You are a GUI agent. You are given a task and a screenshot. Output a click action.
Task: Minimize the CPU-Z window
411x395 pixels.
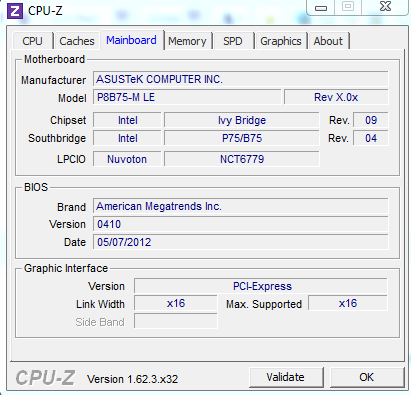pos(321,7)
